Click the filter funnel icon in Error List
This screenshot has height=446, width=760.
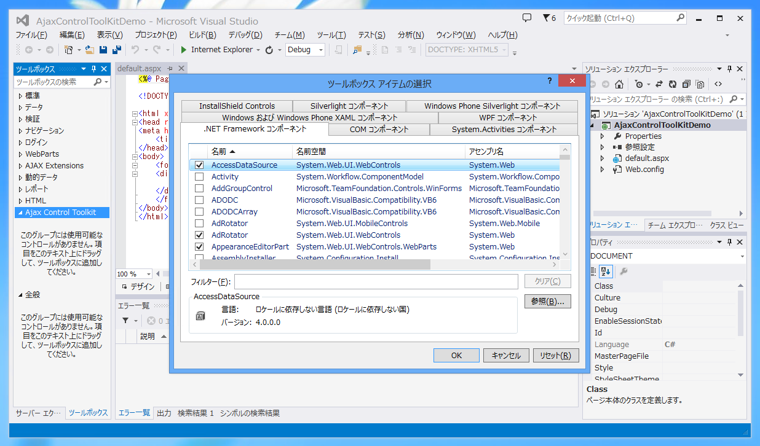126,320
